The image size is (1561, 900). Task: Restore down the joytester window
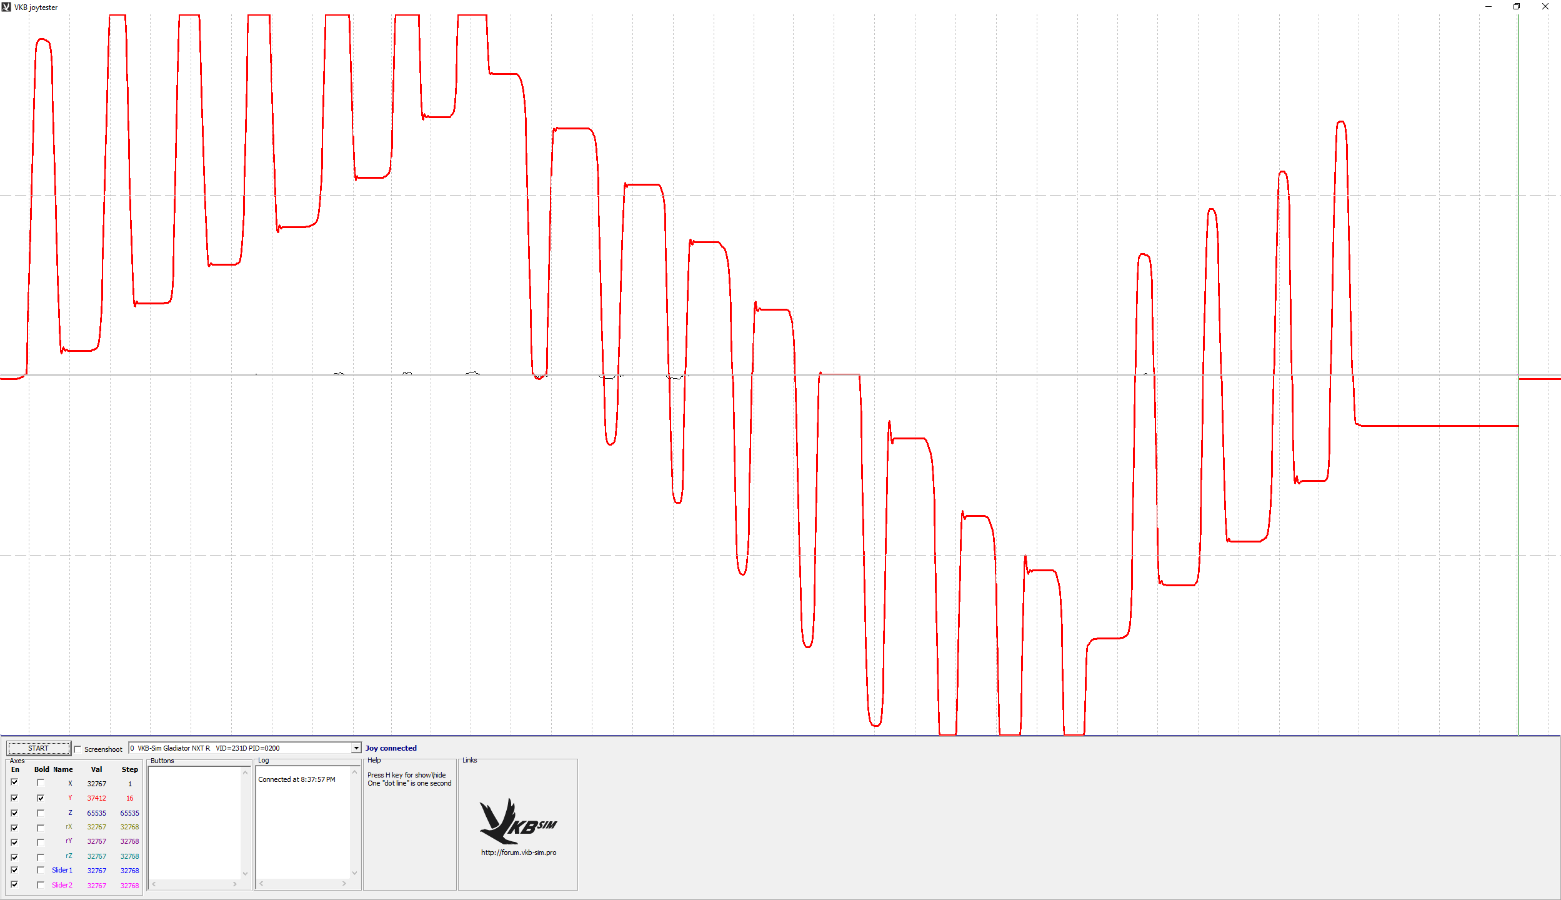(x=1516, y=7)
